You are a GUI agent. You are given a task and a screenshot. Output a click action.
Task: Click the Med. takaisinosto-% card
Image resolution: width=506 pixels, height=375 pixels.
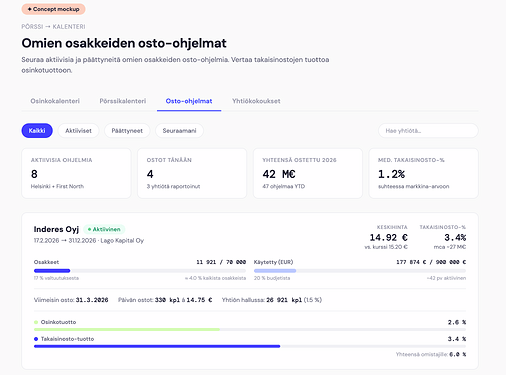[x=423, y=173]
